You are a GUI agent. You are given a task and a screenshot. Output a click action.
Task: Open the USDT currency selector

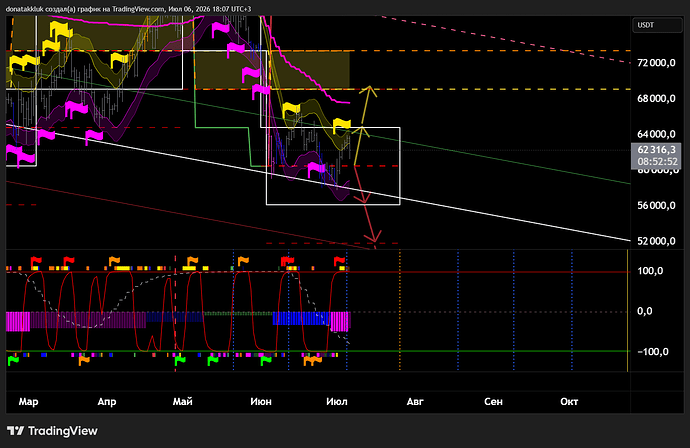657,25
